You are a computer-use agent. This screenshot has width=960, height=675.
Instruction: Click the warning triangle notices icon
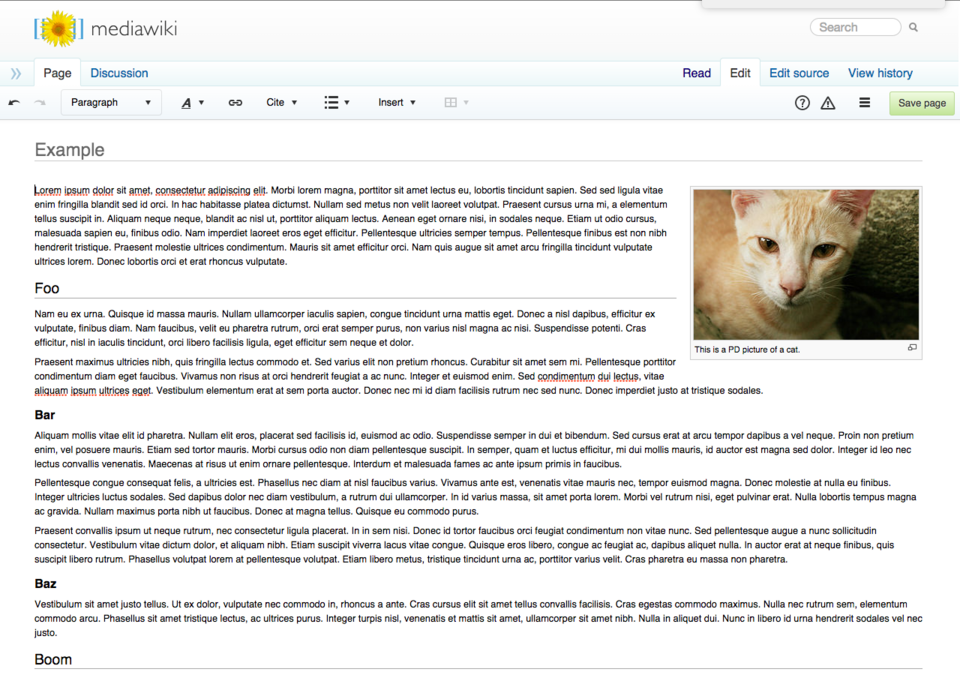point(828,103)
